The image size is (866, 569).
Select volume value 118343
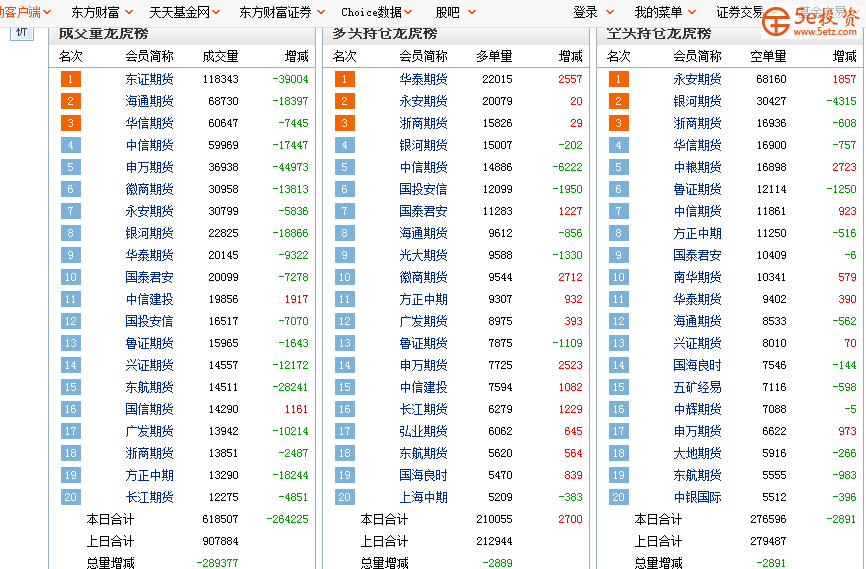pos(220,79)
